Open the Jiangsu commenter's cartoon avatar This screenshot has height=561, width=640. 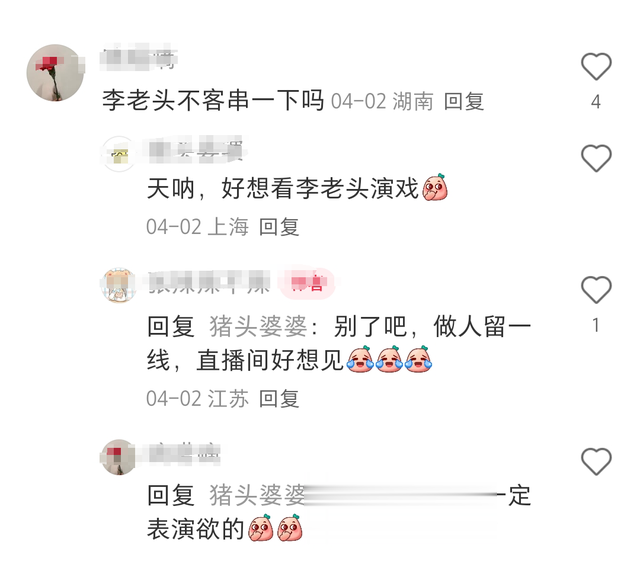pyautogui.click(x=118, y=285)
